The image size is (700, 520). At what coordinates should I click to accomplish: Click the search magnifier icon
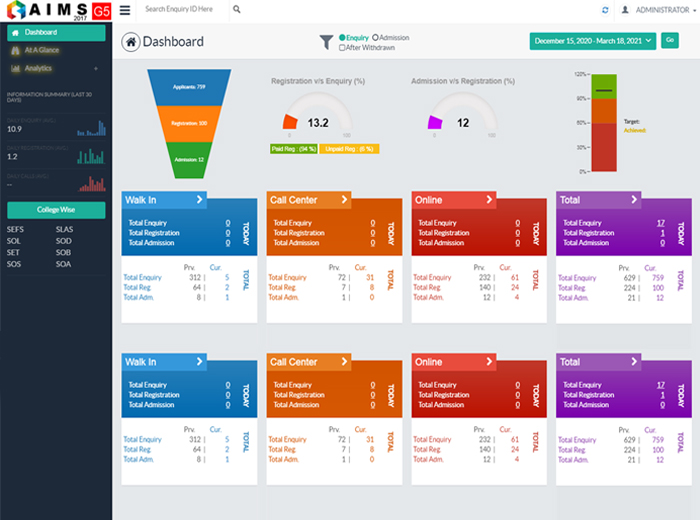pos(237,9)
